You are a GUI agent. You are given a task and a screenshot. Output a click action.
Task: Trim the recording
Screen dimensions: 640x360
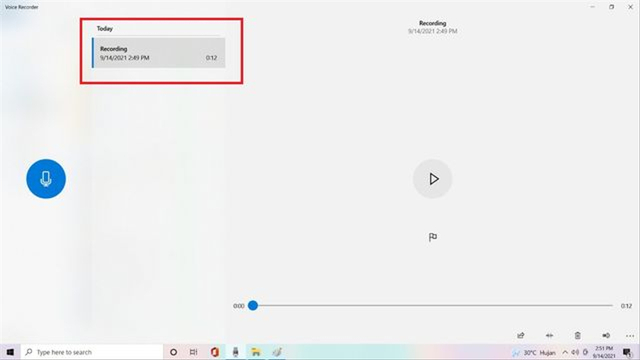(x=549, y=336)
